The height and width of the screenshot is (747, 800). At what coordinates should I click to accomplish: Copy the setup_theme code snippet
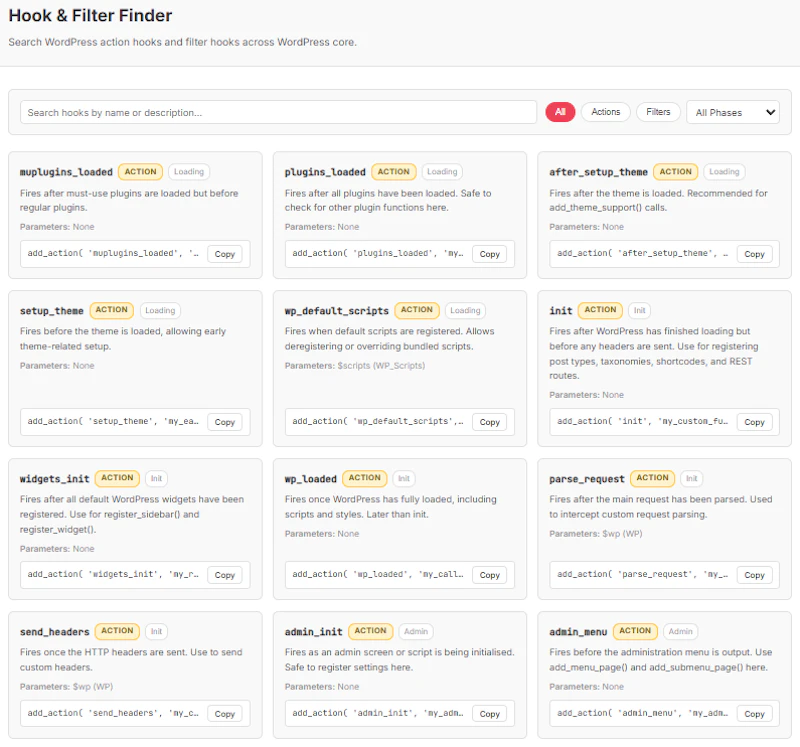(x=224, y=422)
